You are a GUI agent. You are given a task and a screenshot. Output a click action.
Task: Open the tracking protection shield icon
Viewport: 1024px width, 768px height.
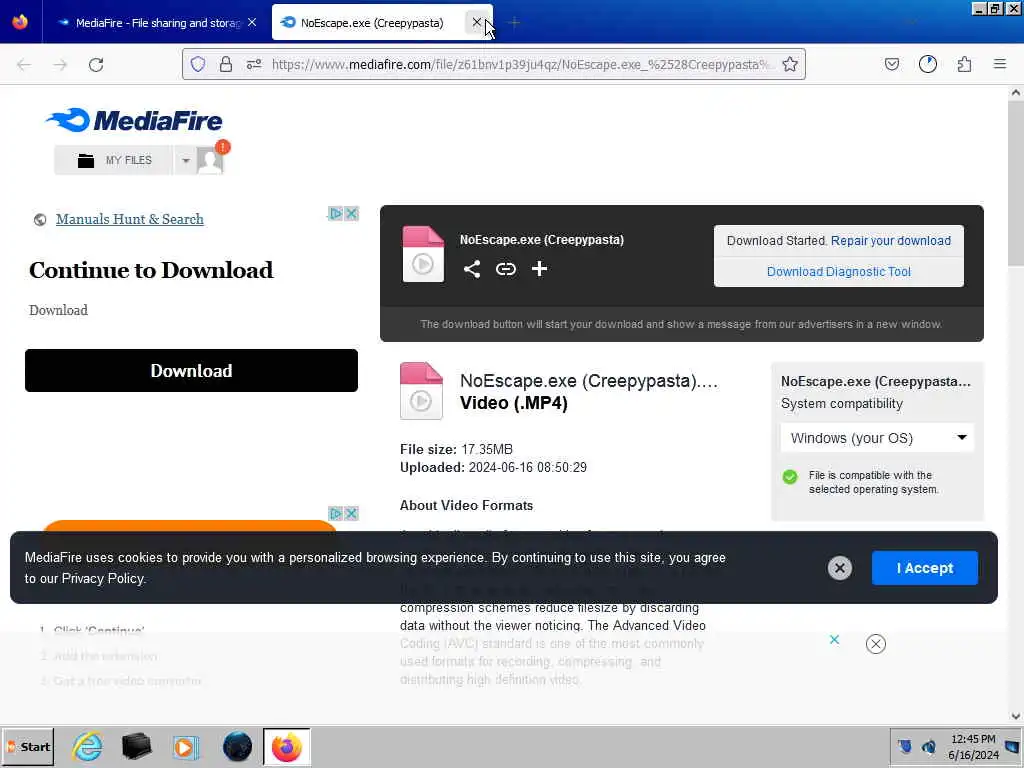198,64
